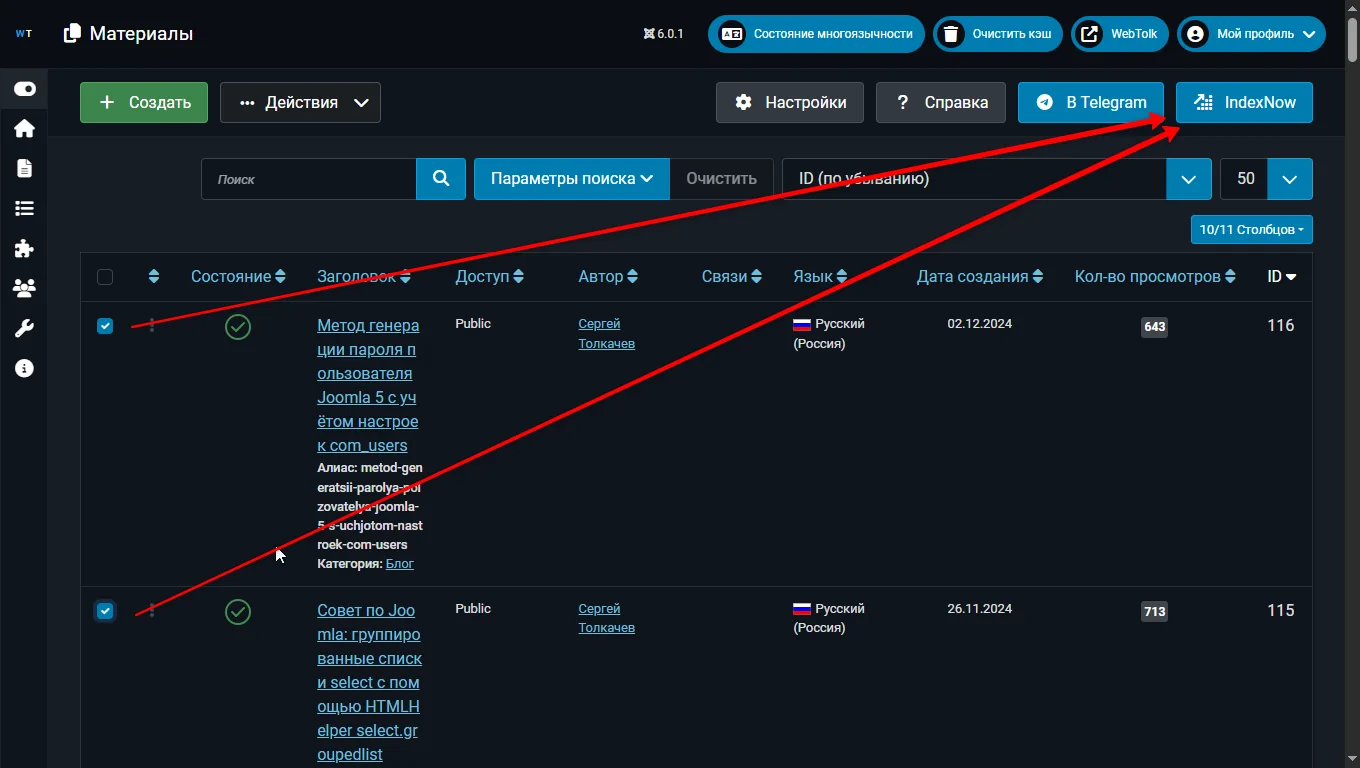Toggle the sidebar menu switch
This screenshot has width=1360, height=768.
click(x=24, y=89)
